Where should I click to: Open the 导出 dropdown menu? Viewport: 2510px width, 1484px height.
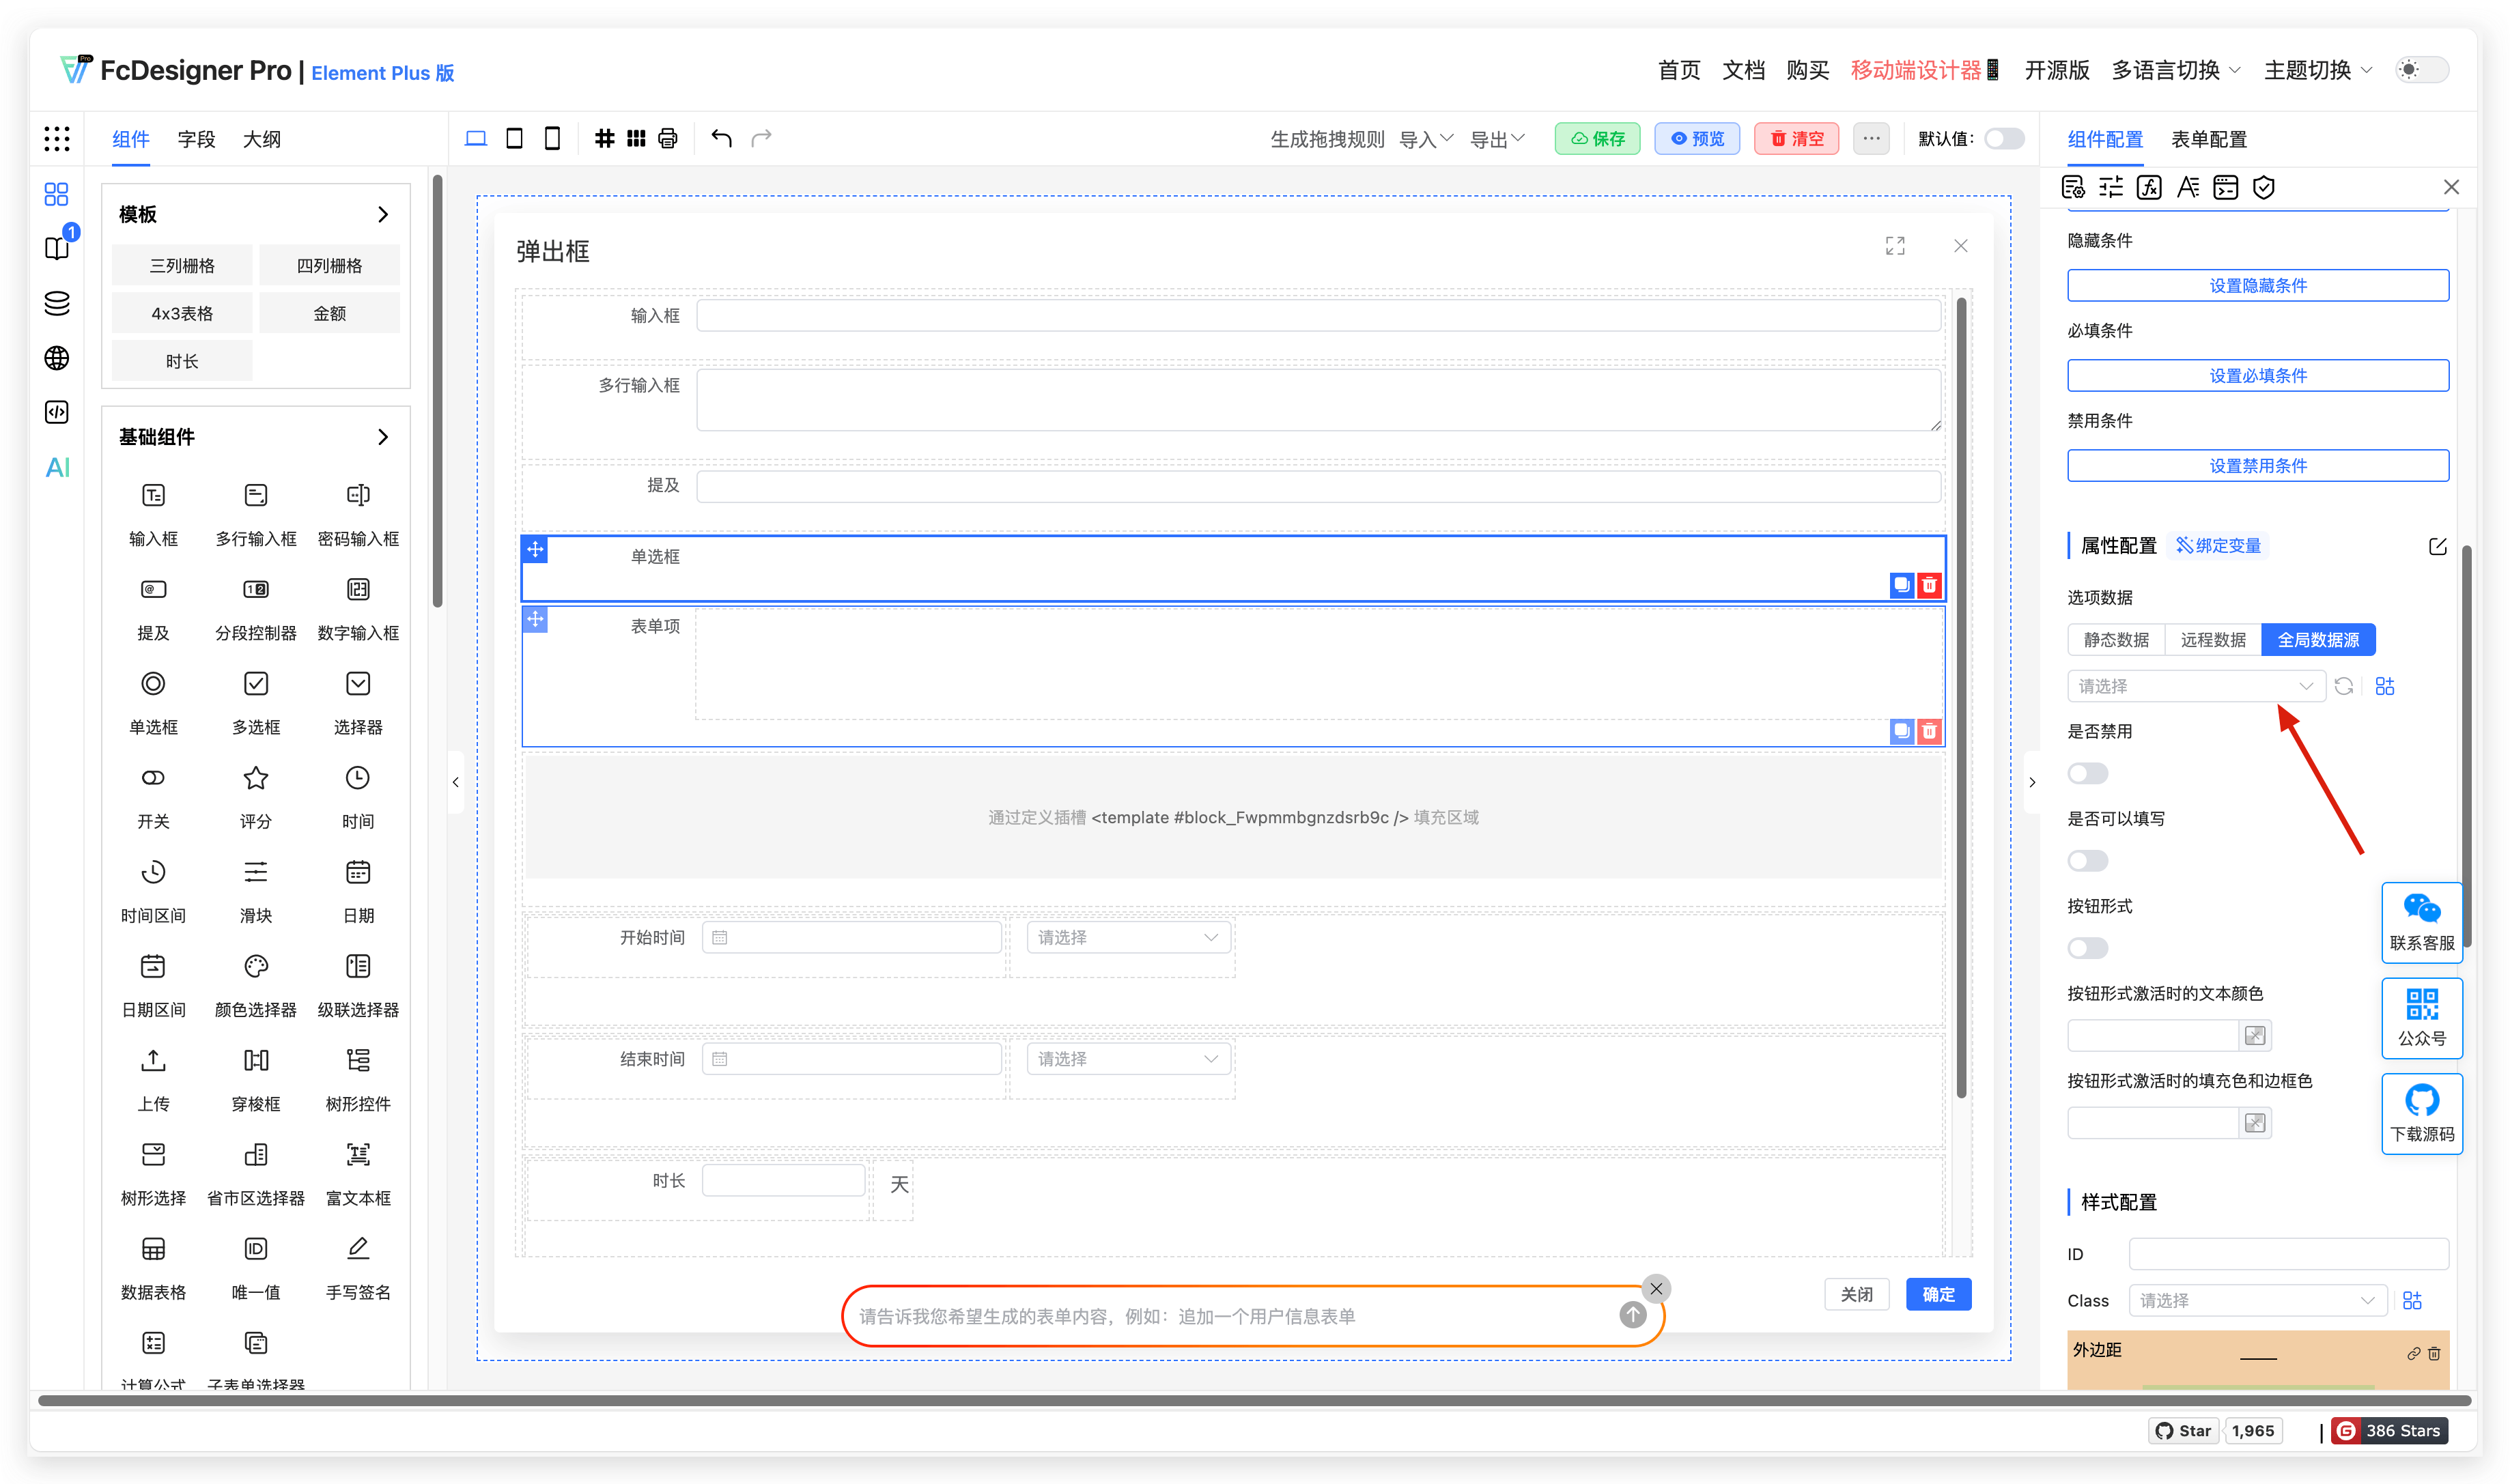1496,139
